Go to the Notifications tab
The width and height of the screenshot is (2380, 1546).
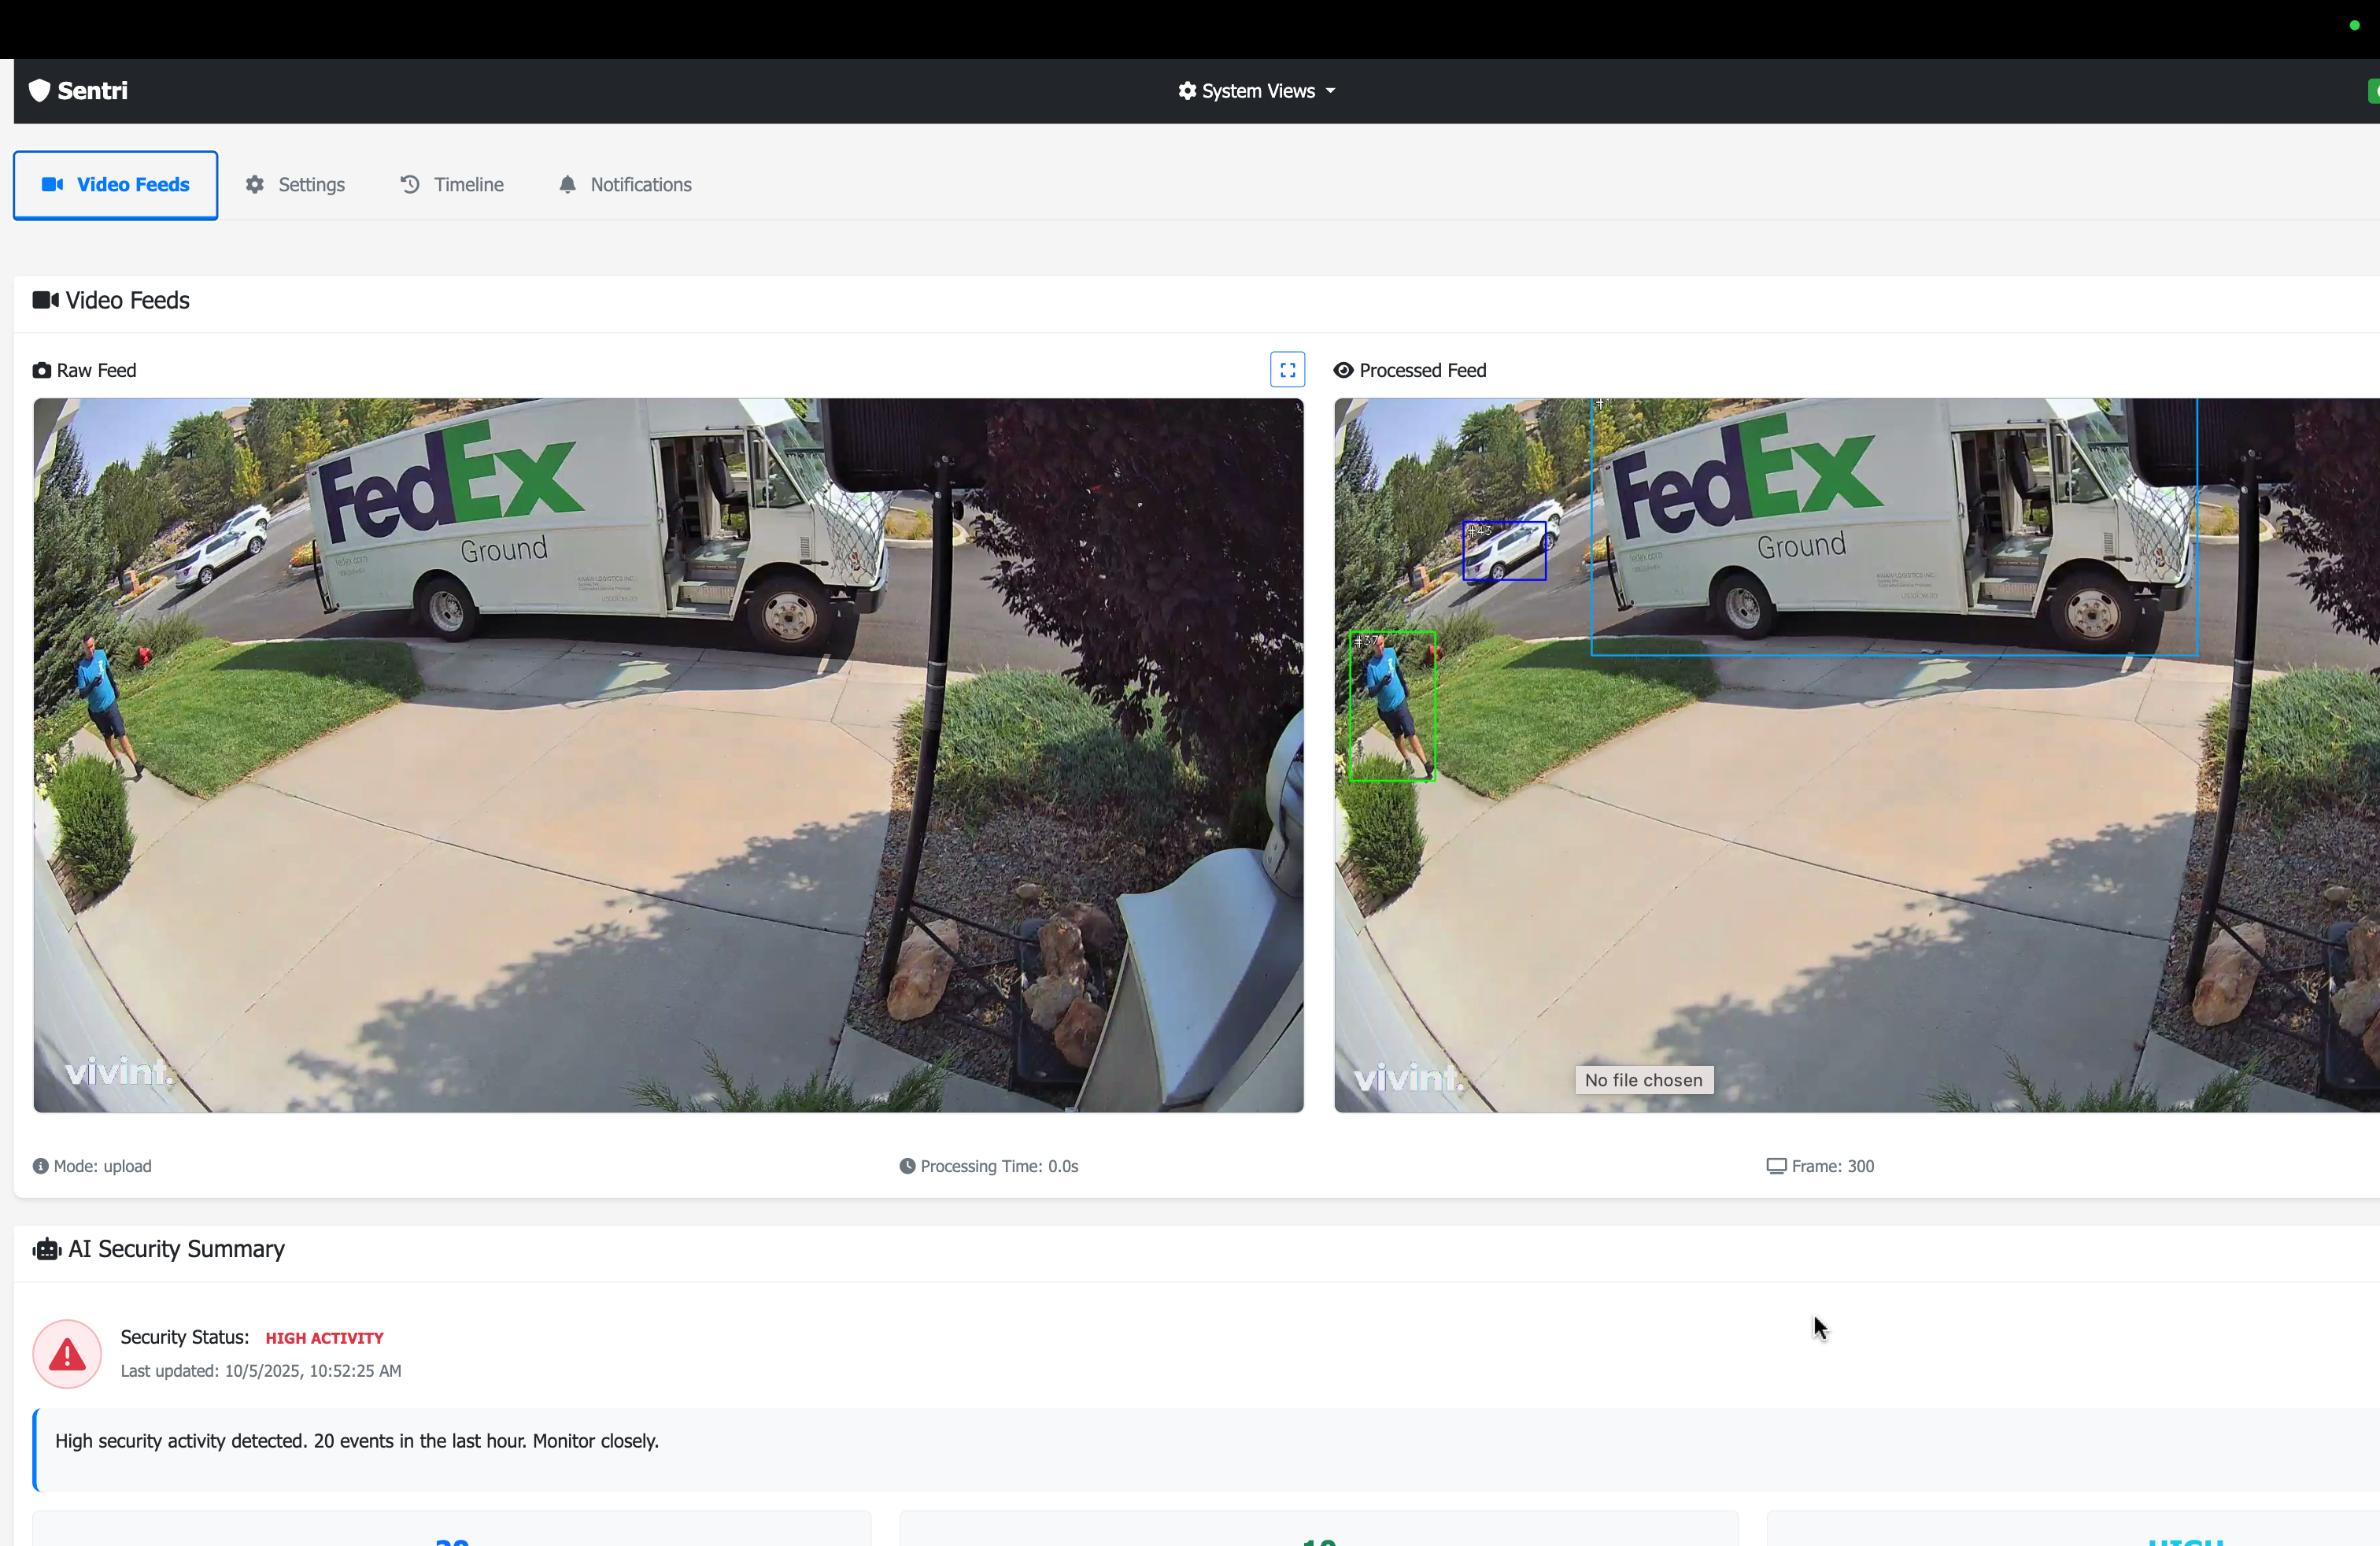click(x=640, y=185)
